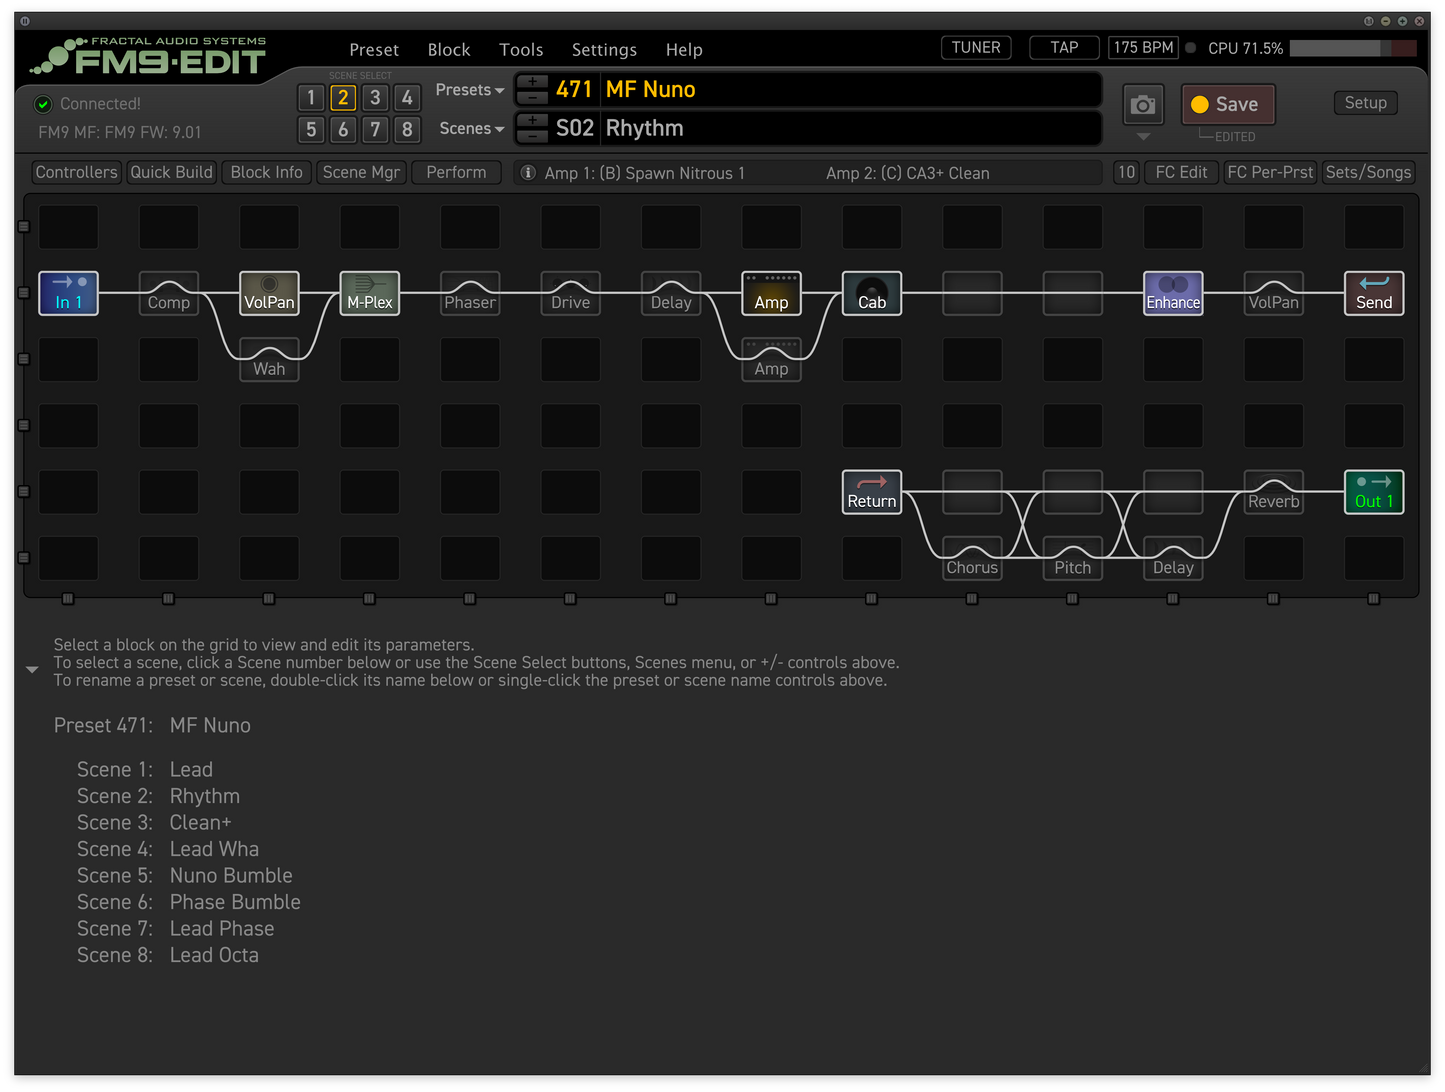The height and width of the screenshot is (1092, 1445).
Task: Click the M-Plex multiplexer block
Action: (369, 293)
